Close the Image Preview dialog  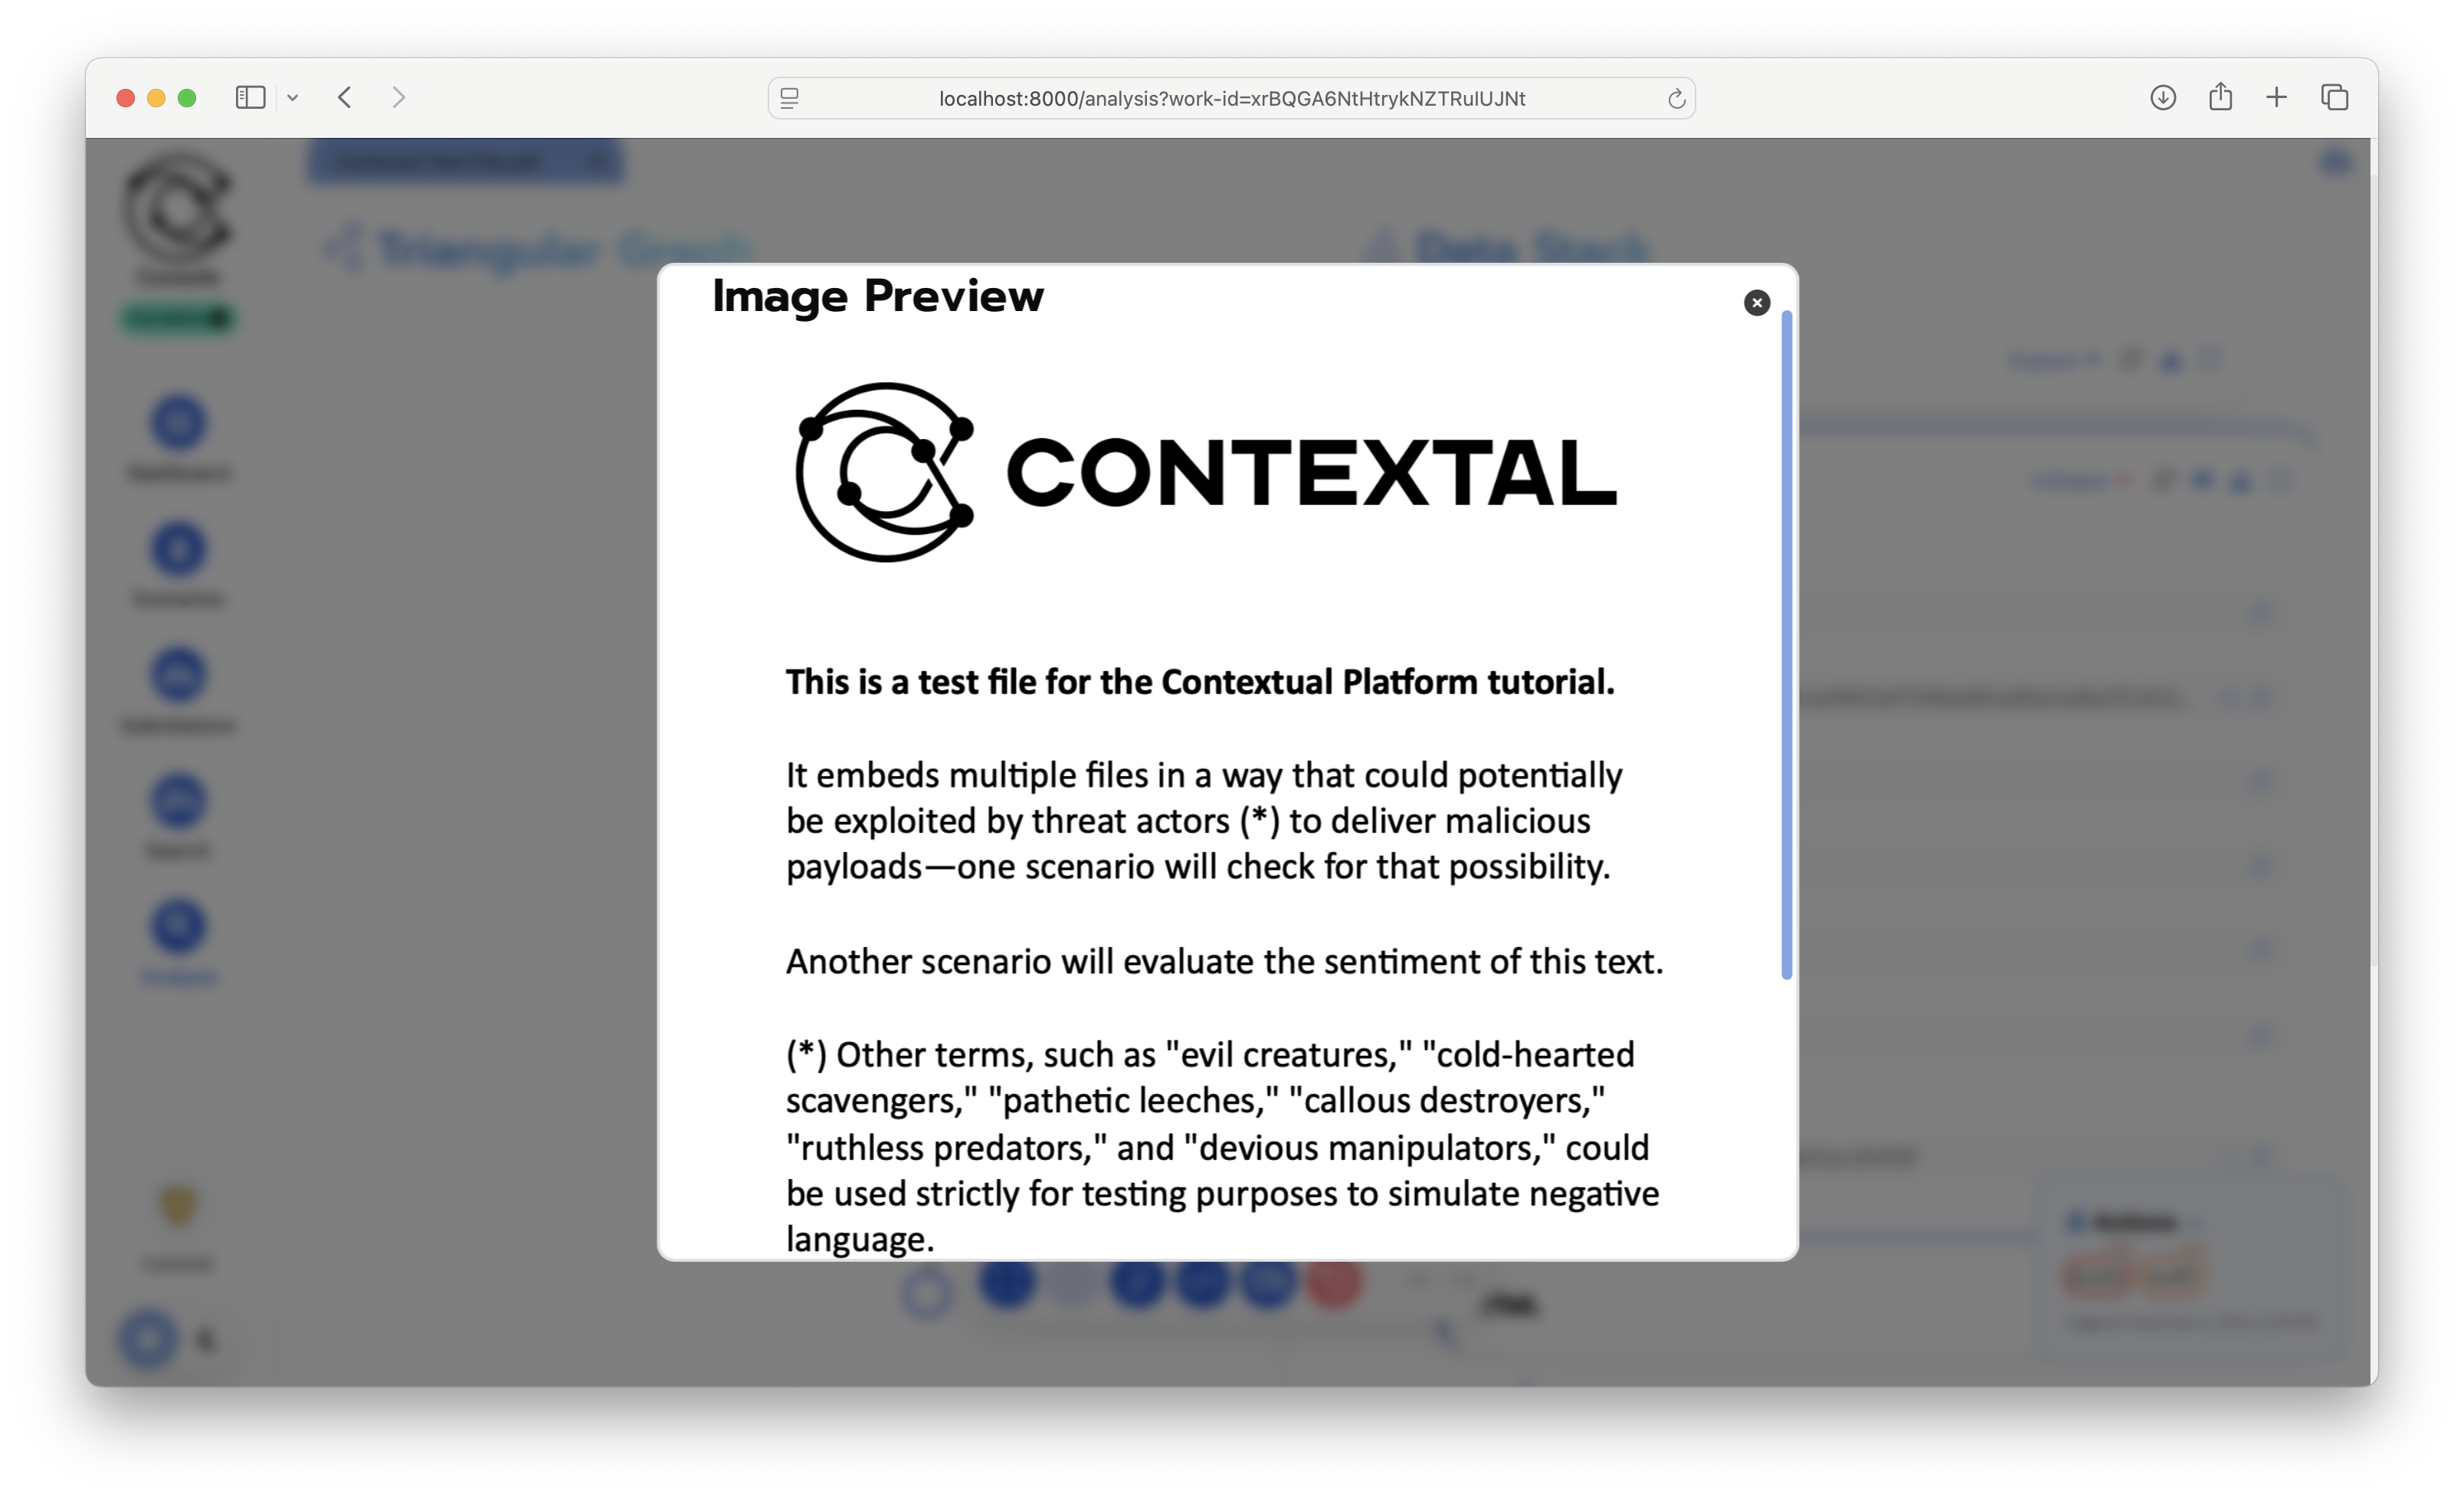[1757, 302]
